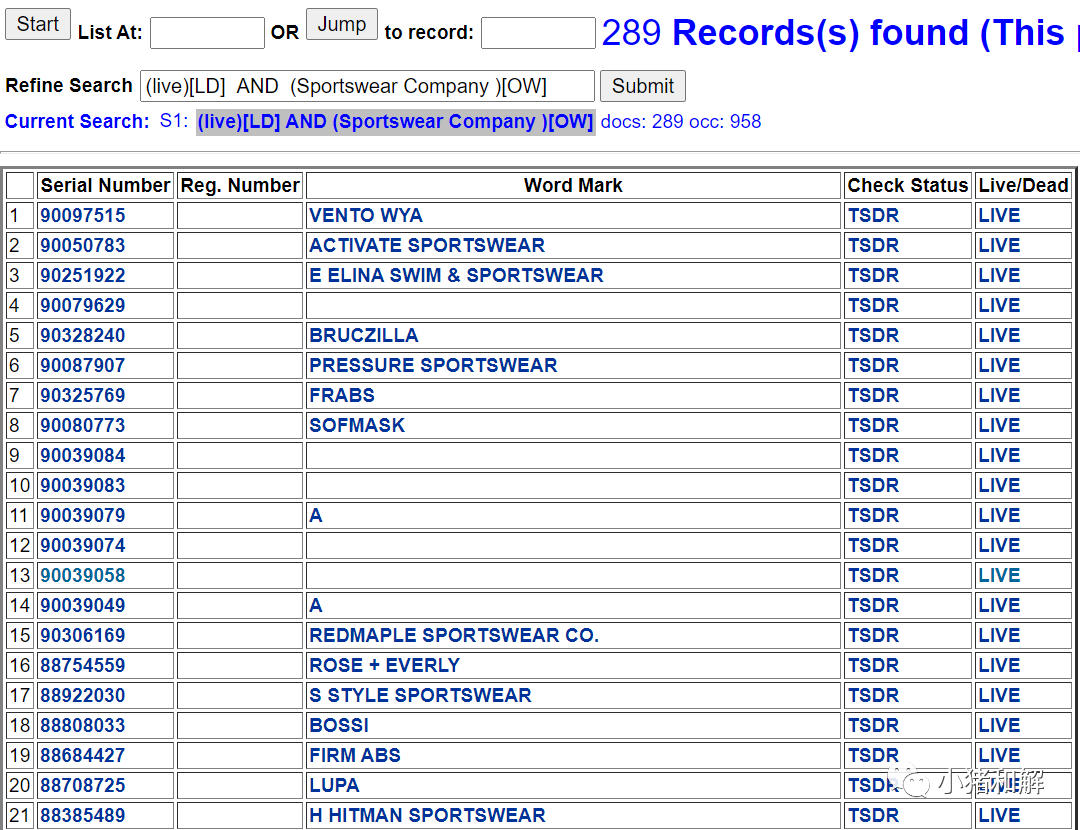Open word mark A in row 11
The height and width of the screenshot is (830, 1080).
coord(316,515)
